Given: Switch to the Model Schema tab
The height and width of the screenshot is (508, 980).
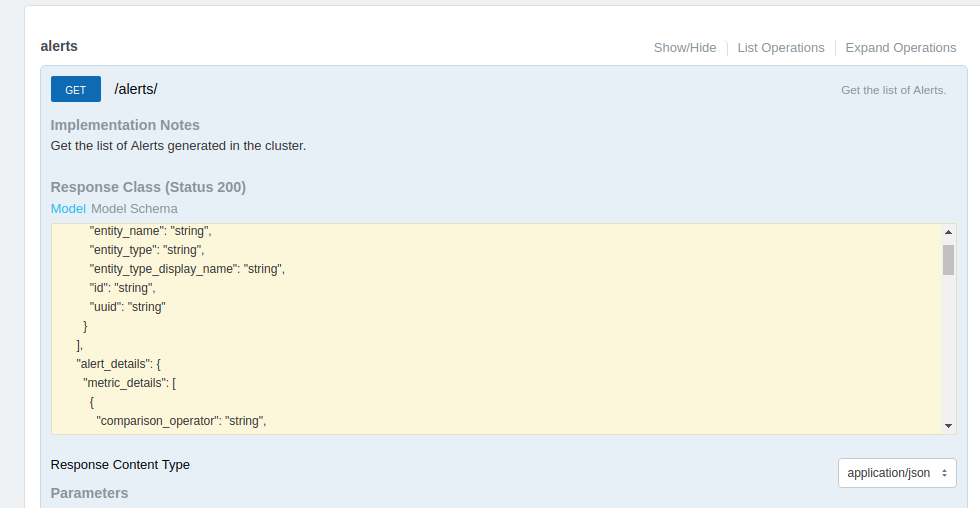Looking at the screenshot, I should pyautogui.click(x=134, y=209).
